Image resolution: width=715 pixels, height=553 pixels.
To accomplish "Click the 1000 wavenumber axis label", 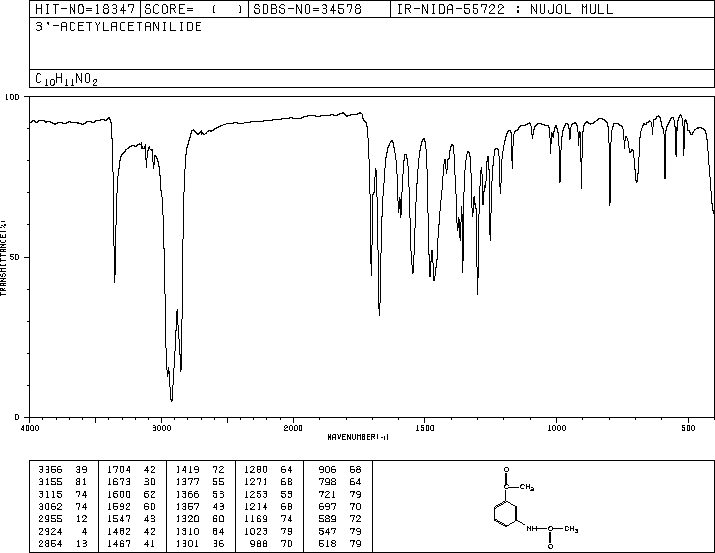I will coord(556,428).
